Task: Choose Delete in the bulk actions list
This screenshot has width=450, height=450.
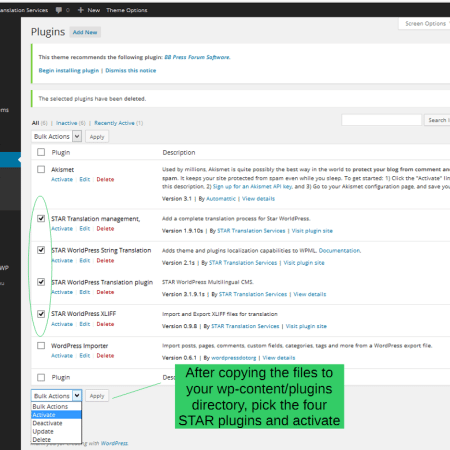Action: click(x=56, y=439)
